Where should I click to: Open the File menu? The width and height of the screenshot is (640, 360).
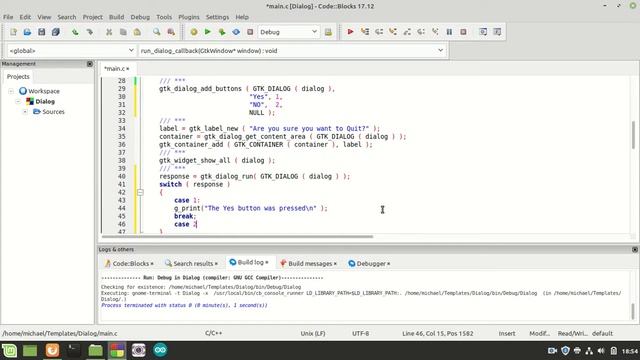(x=8, y=17)
